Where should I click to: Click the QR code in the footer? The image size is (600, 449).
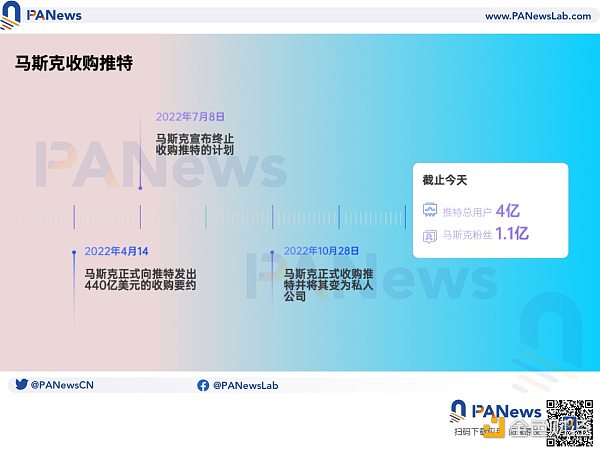(x=569, y=419)
